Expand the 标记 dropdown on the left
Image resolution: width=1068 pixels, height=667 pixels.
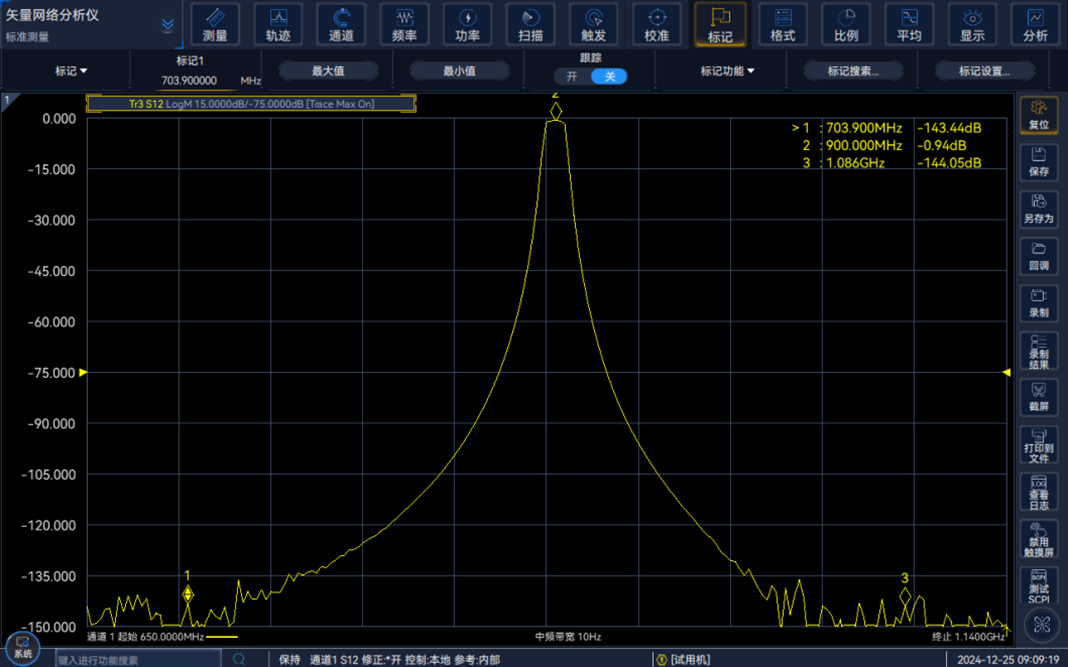pos(71,71)
